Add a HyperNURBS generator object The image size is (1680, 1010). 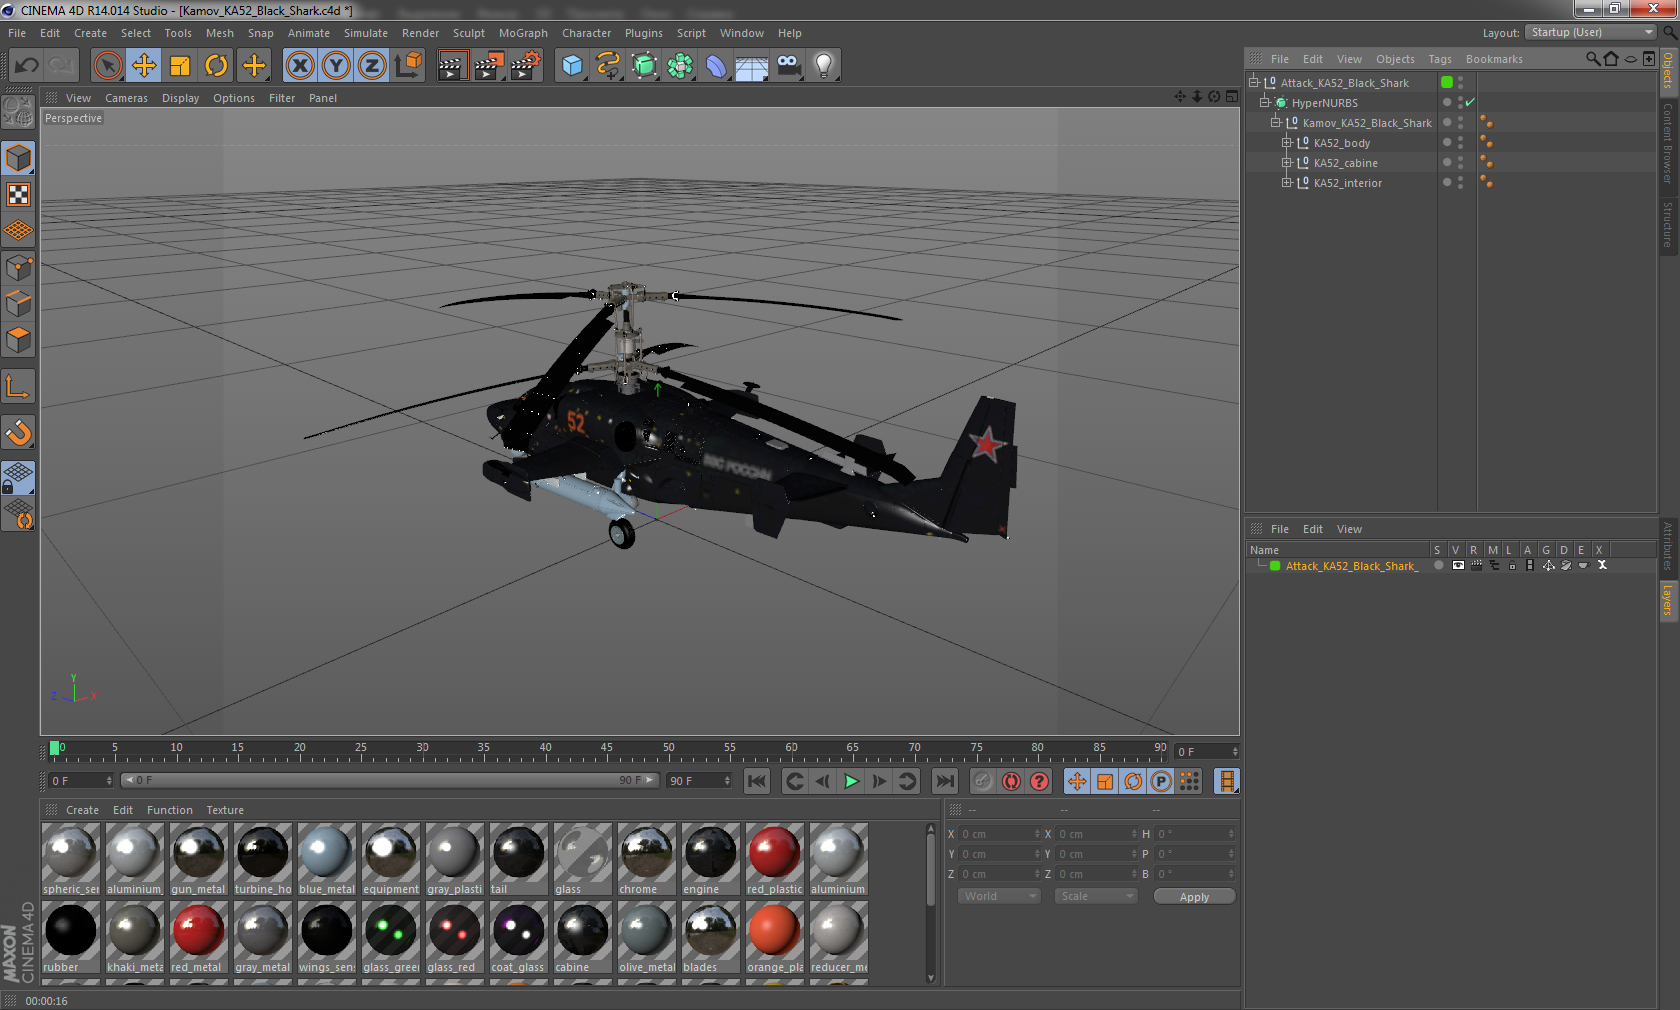(644, 66)
